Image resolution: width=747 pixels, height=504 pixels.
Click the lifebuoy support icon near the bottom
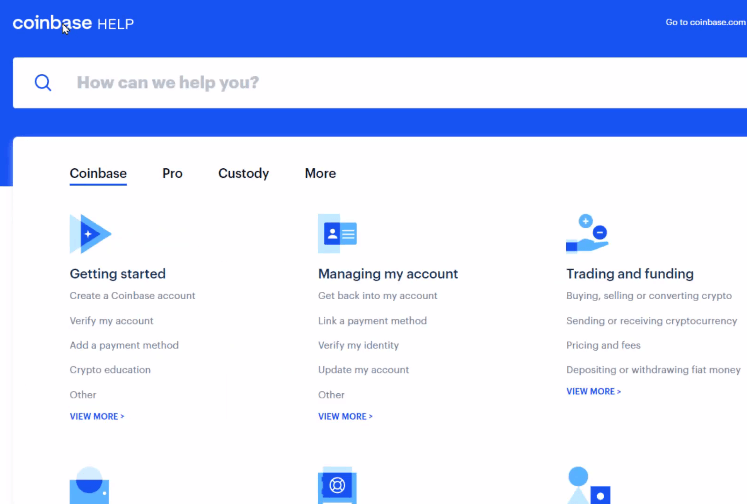pos(337,485)
